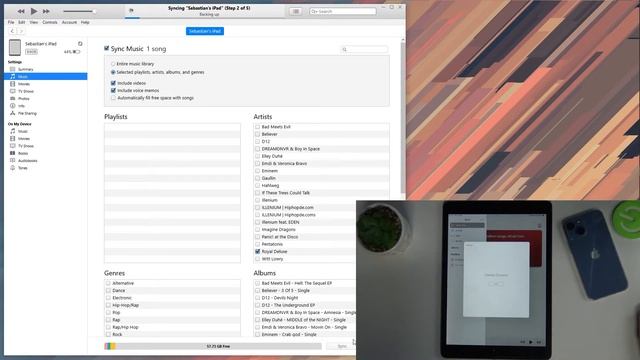Check the Dance genre checkbox
The width and height of the screenshot is (640, 360).
pos(108,291)
